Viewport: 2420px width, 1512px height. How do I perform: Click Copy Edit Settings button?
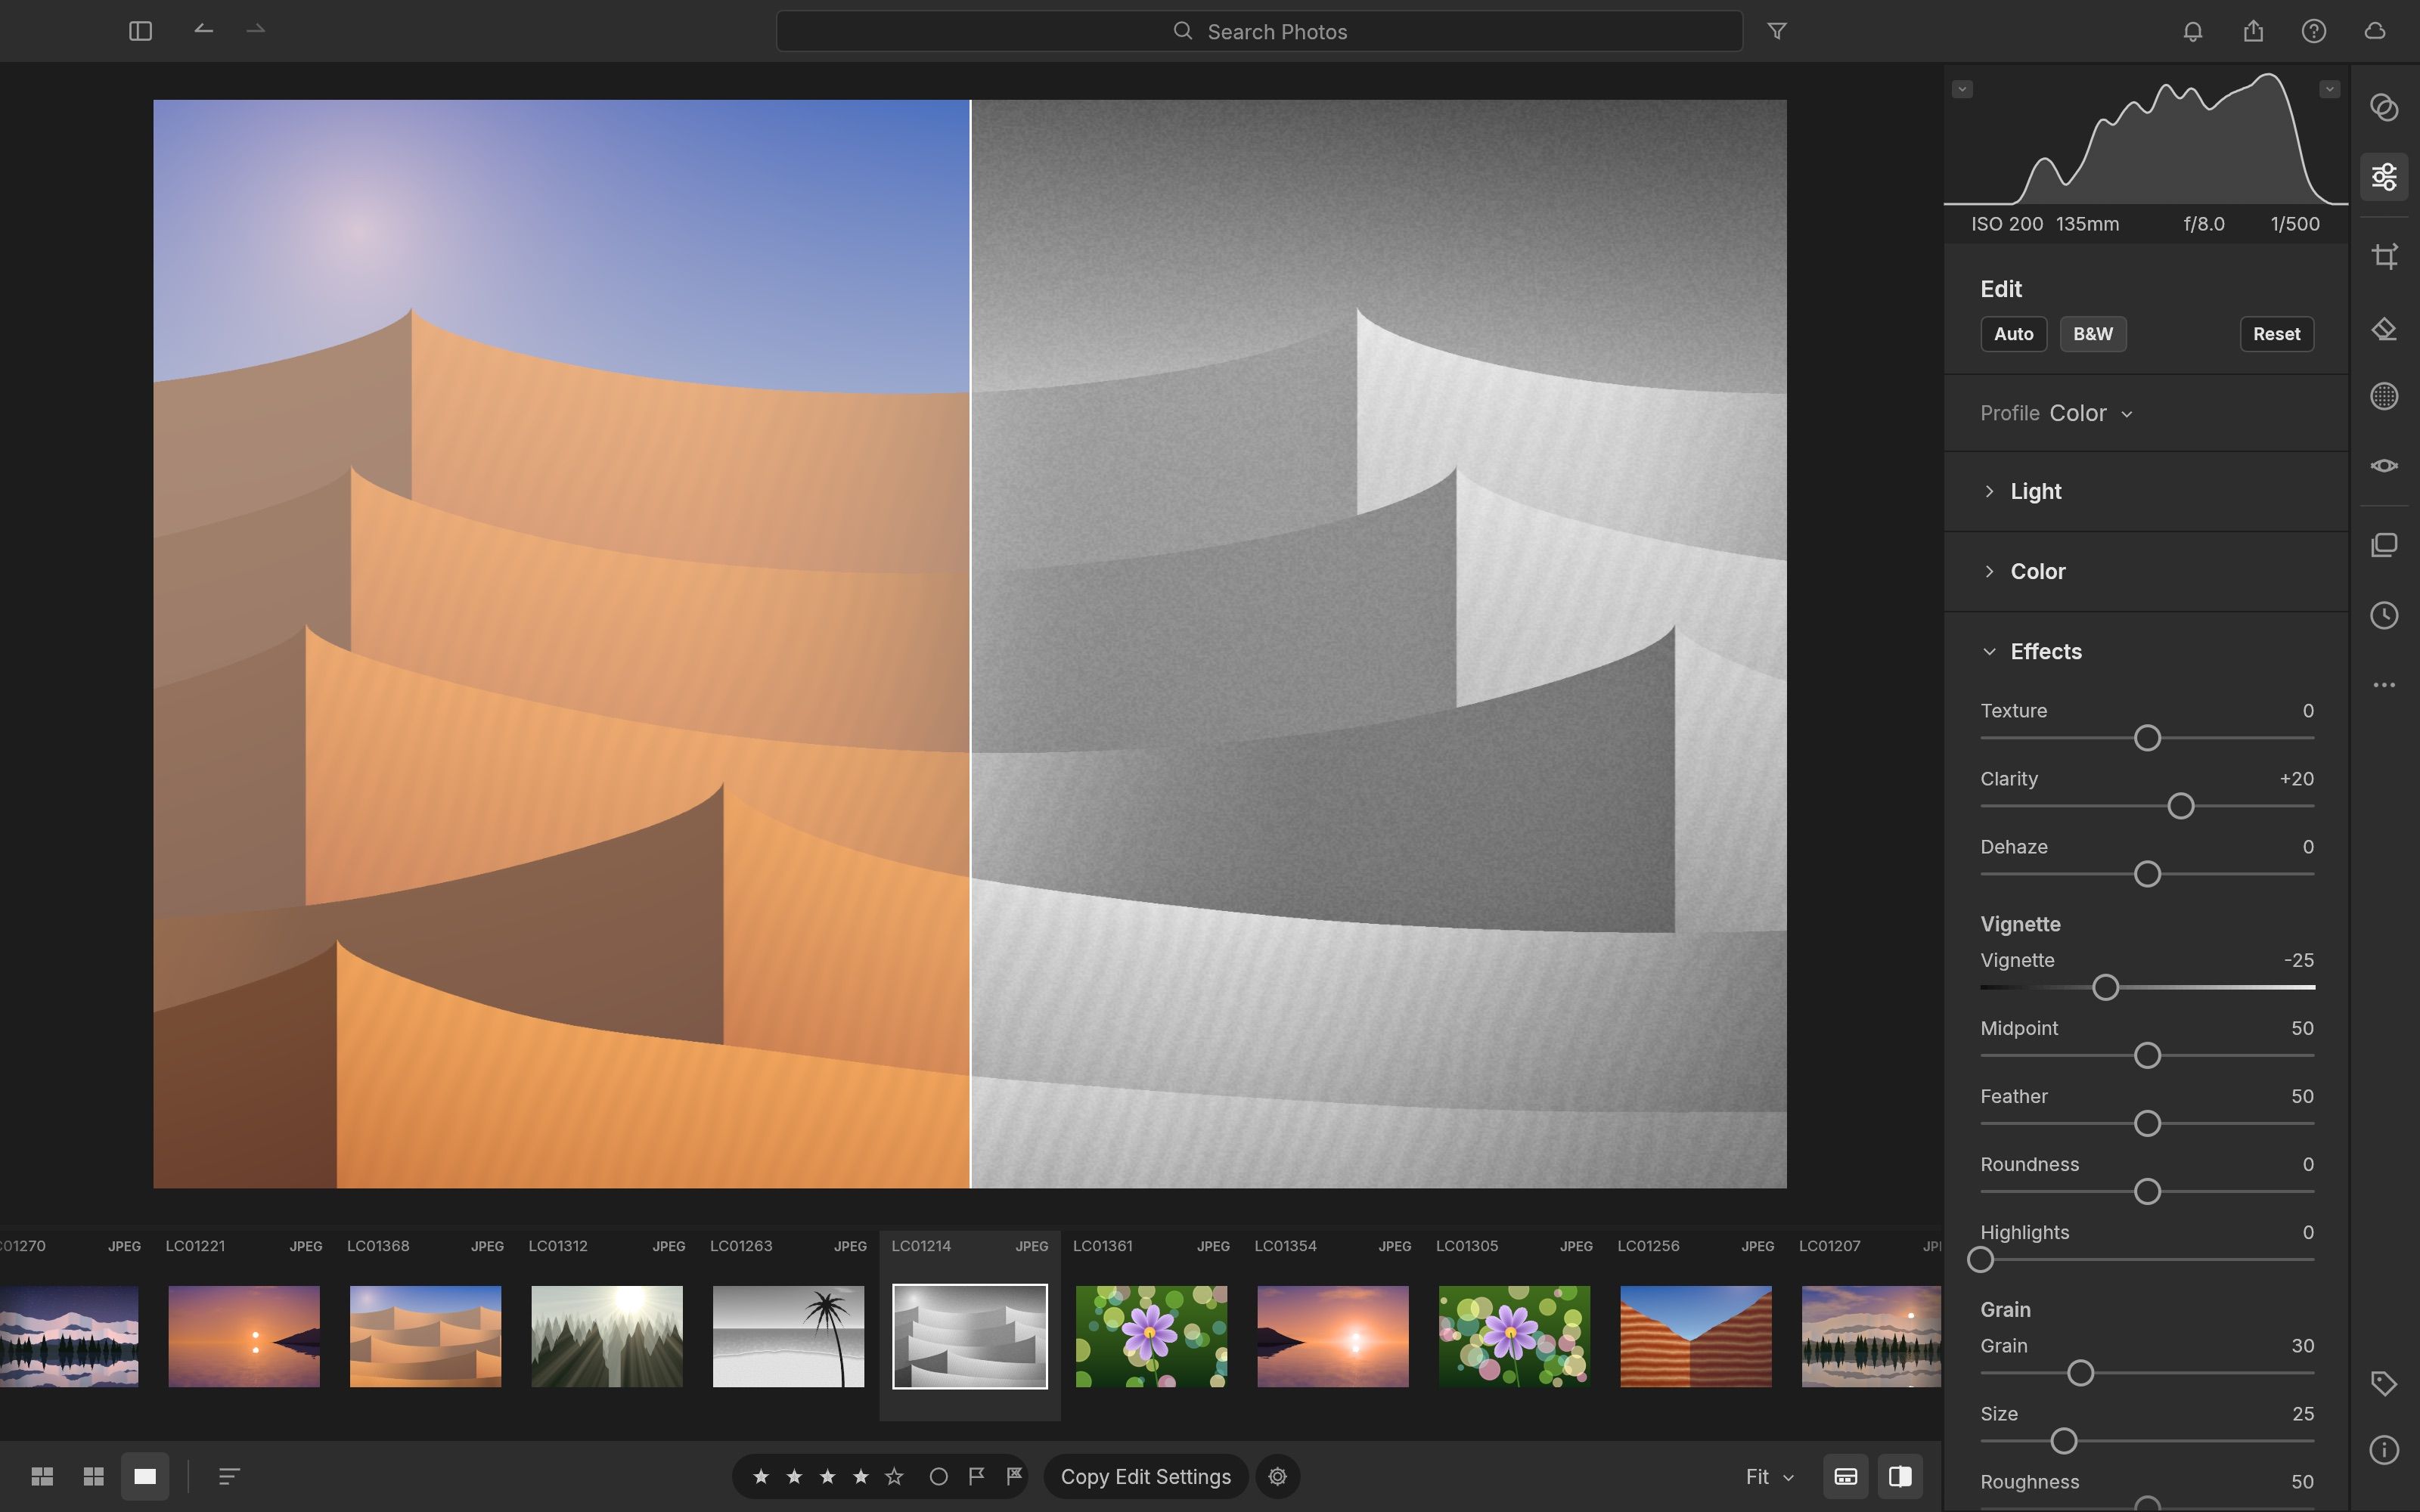(x=1145, y=1476)
